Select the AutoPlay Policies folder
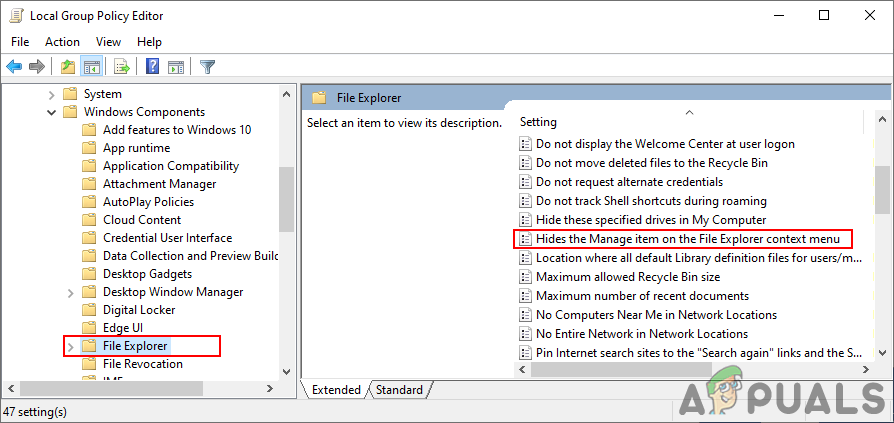The height and width of the screenshot is (423, 894). [x=148, y=202]
